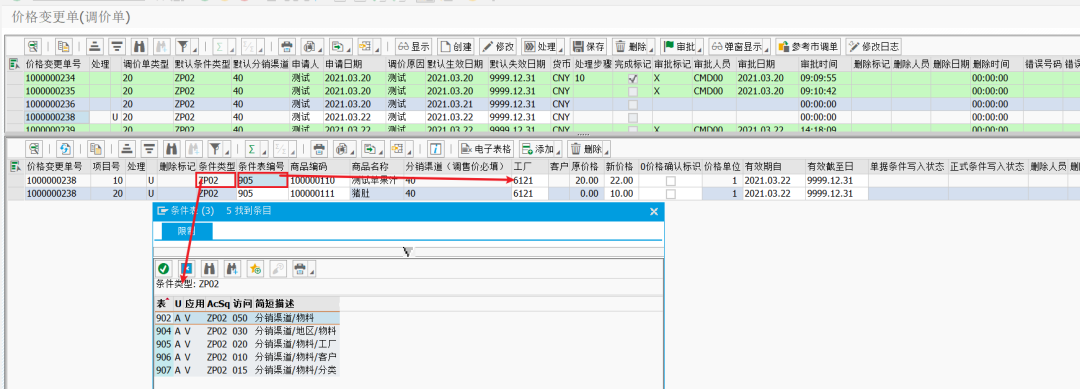Click the copy icon in the upper toolbar
The height and width of the screenshot is (389, 1080).
point(64,47)
